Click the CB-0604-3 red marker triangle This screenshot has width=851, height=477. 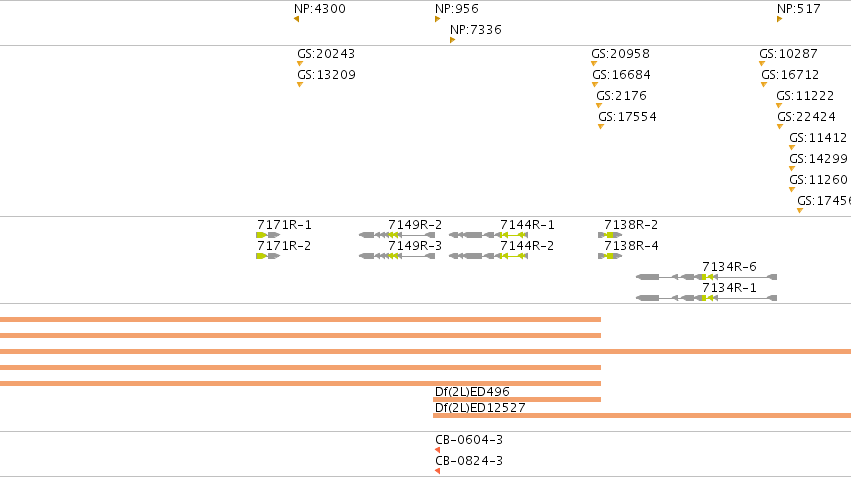pyautogui.click(x=437, y=450)
